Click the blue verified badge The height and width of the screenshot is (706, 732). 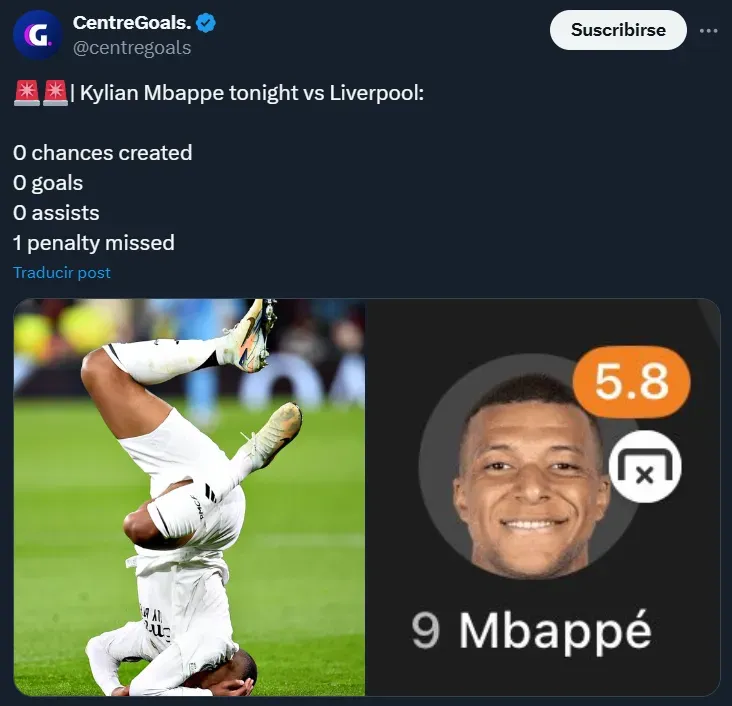(206, 23)
